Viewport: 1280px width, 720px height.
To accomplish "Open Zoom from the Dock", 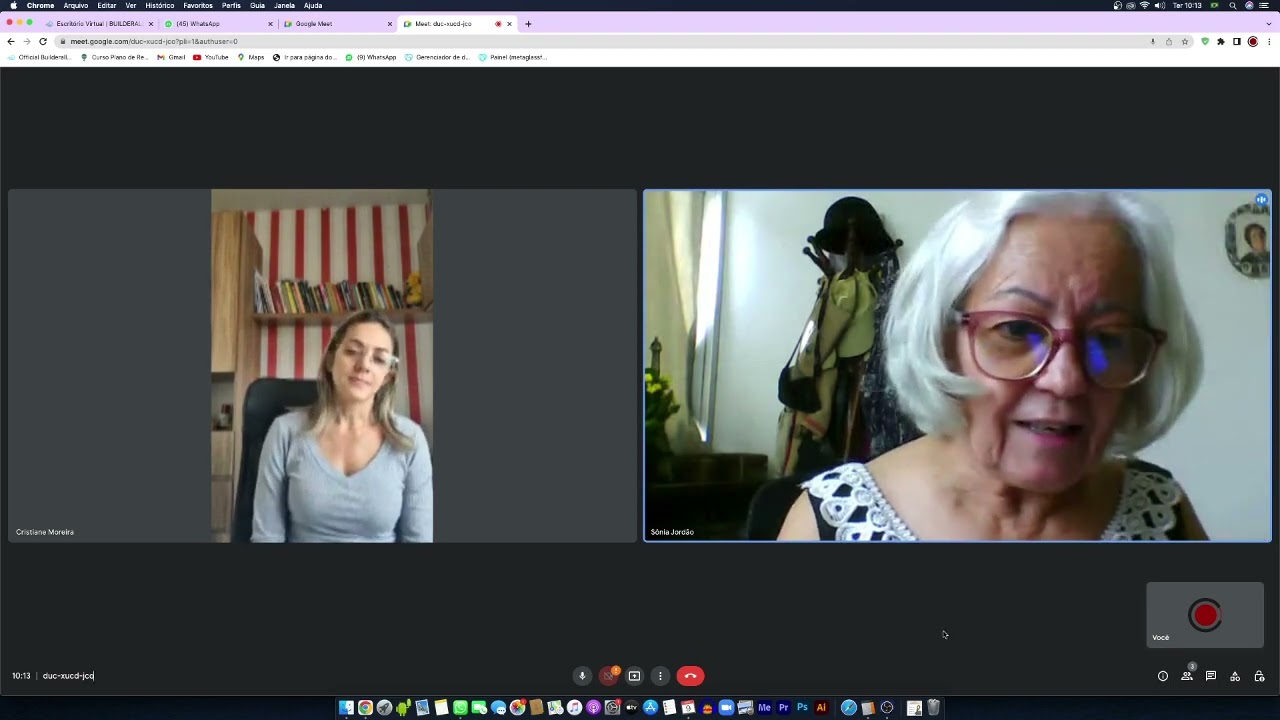I will [x=726, y=707].
